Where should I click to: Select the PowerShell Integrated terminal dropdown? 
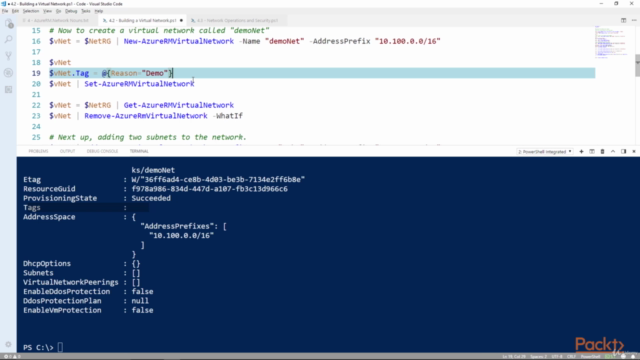click(544, 151)
